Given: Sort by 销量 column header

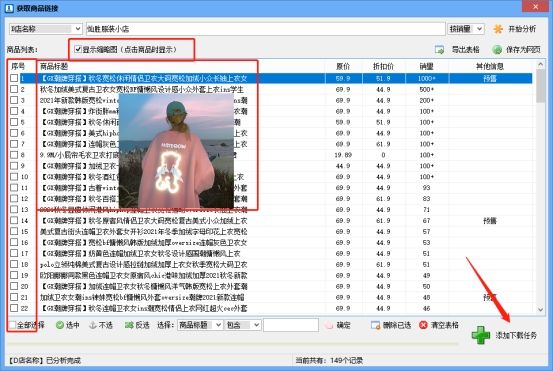Looking at the screenshot, I should coord(426,66).
